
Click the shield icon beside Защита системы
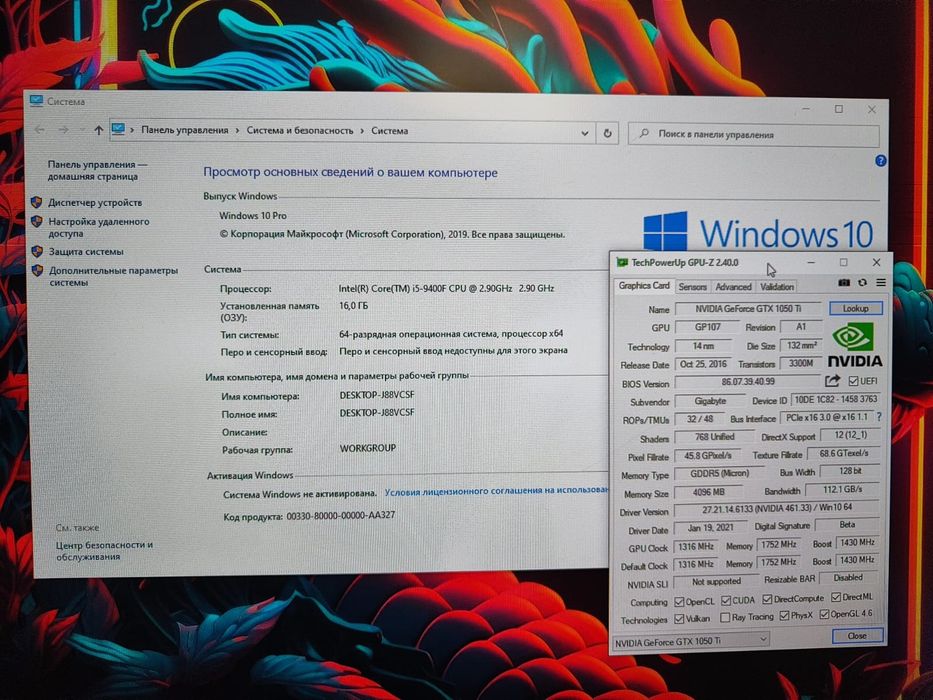click(x=37, y=251)
